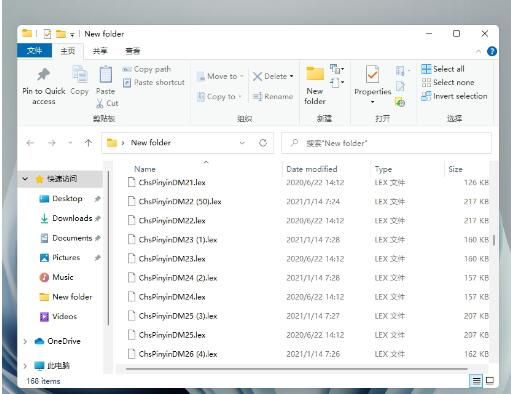Click the horizontal scrollbar of file list
Viewport: 511px width, 394px height.
(x=296, y=369)
